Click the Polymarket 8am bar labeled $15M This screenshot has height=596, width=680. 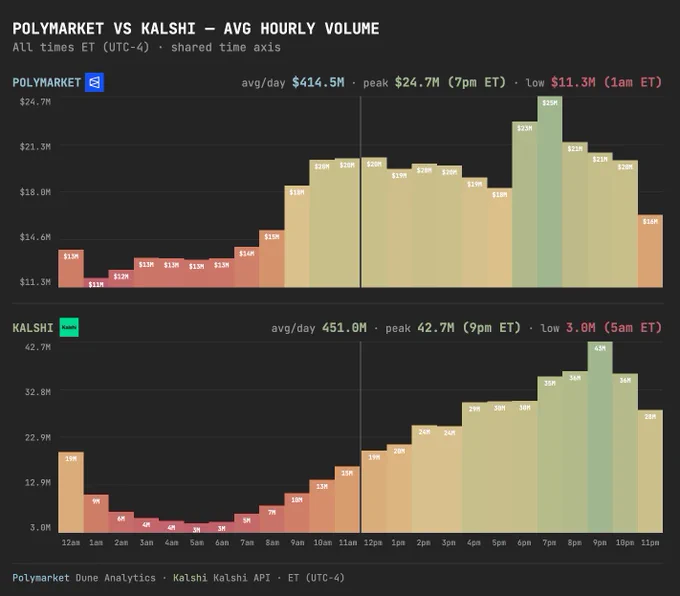(271, 259)
